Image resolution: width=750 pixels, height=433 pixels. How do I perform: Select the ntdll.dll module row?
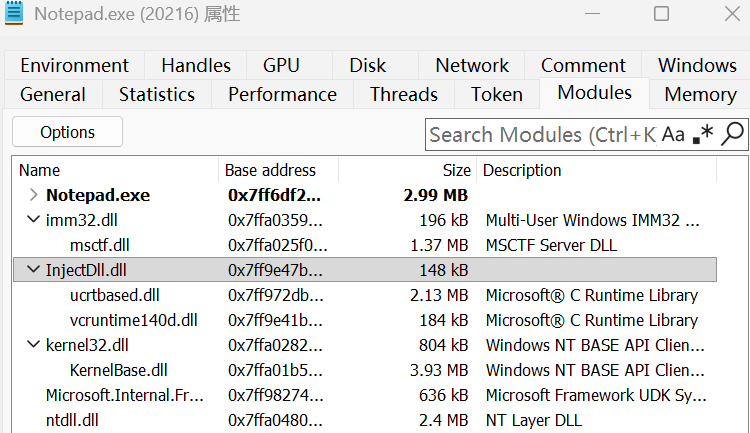pyautogui.click(x=72, y=420)
